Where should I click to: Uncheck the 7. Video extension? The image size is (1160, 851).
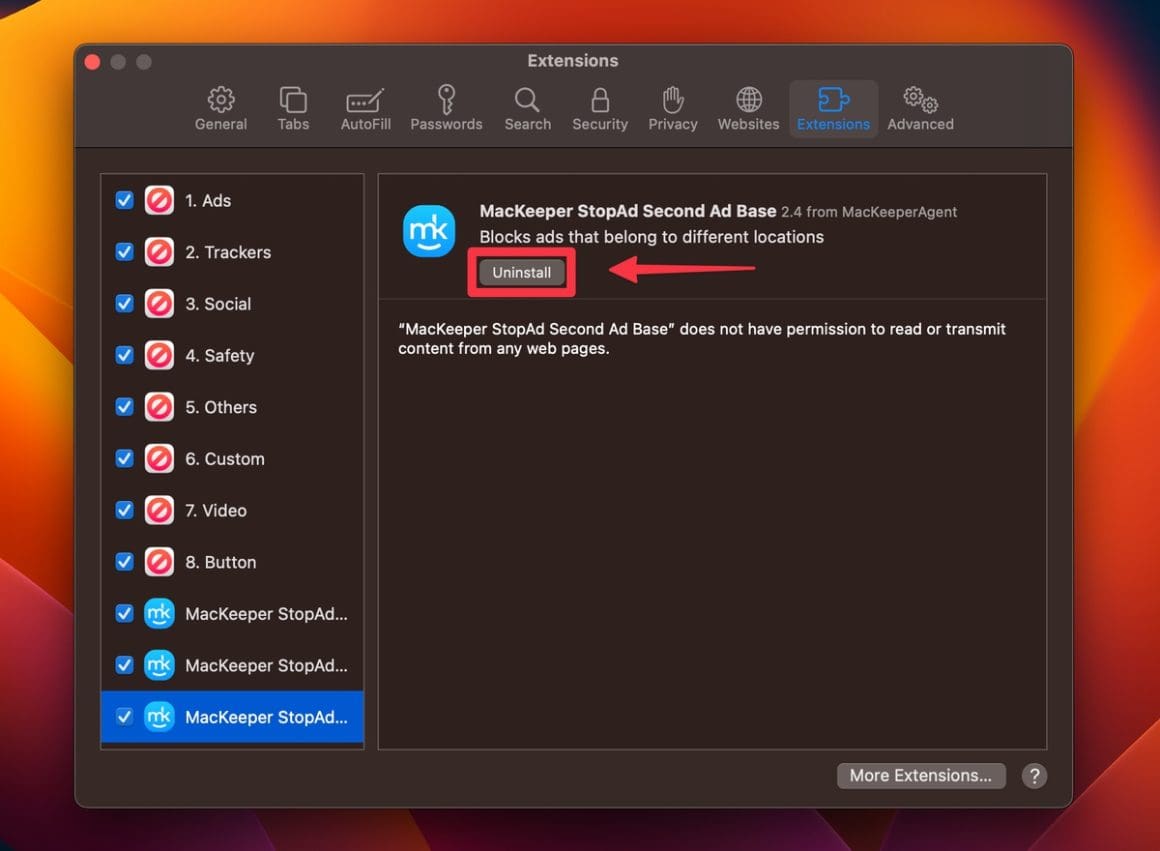pos(124,510)
